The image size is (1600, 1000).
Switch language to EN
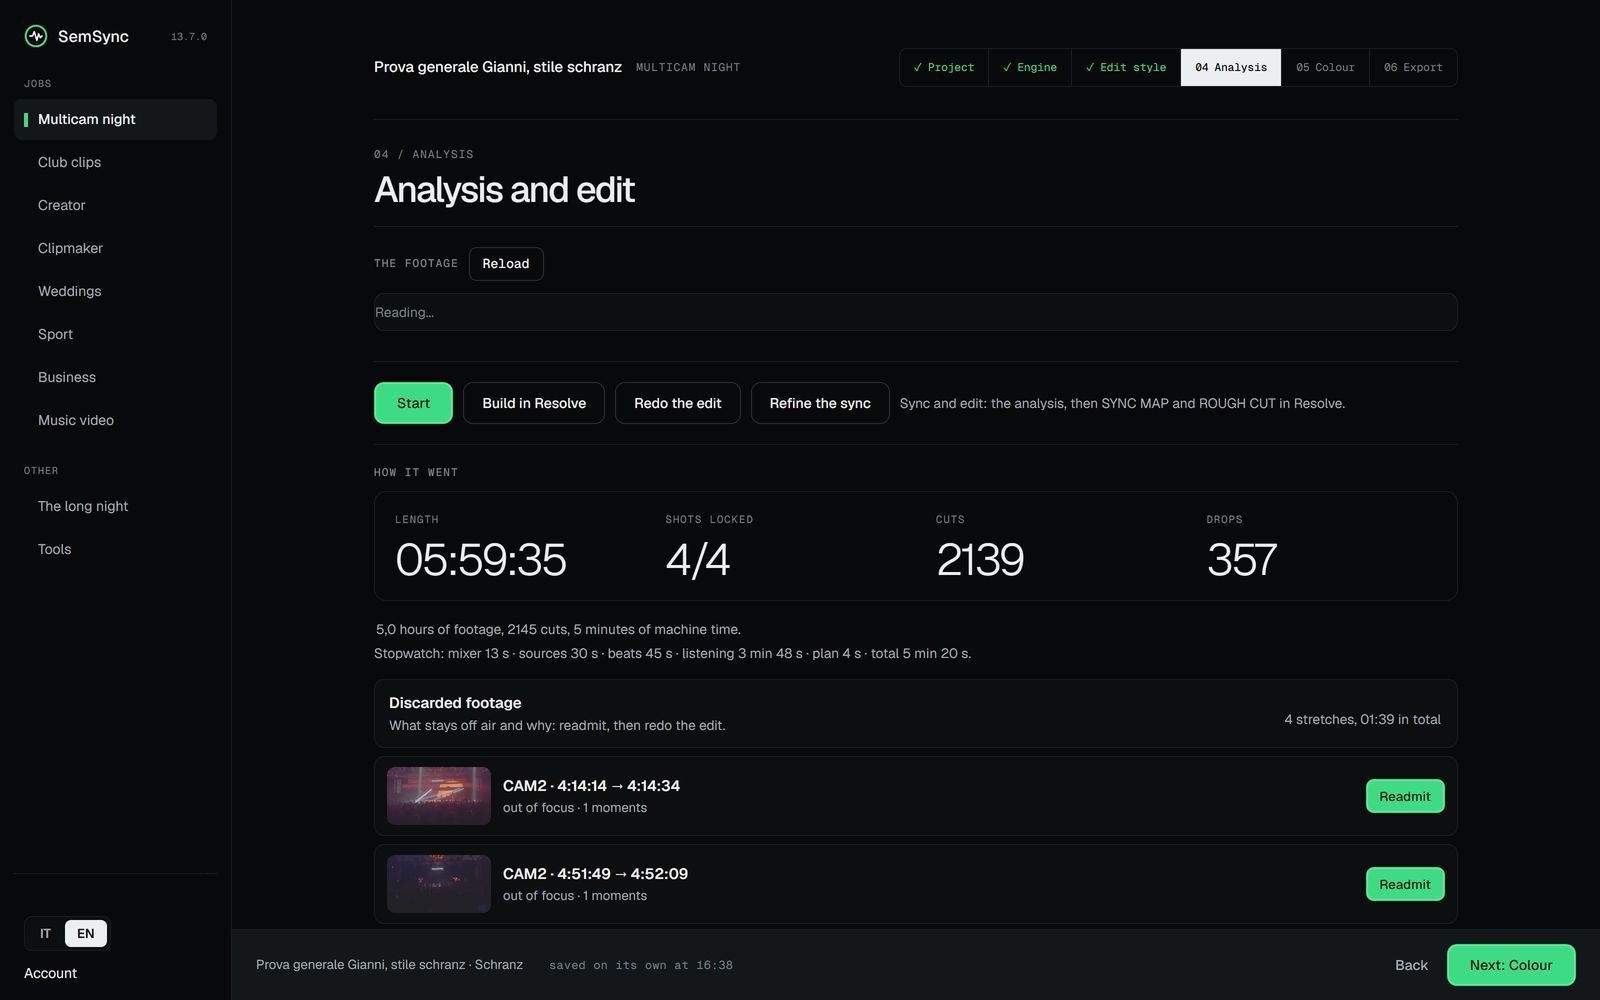pos(86,934)
